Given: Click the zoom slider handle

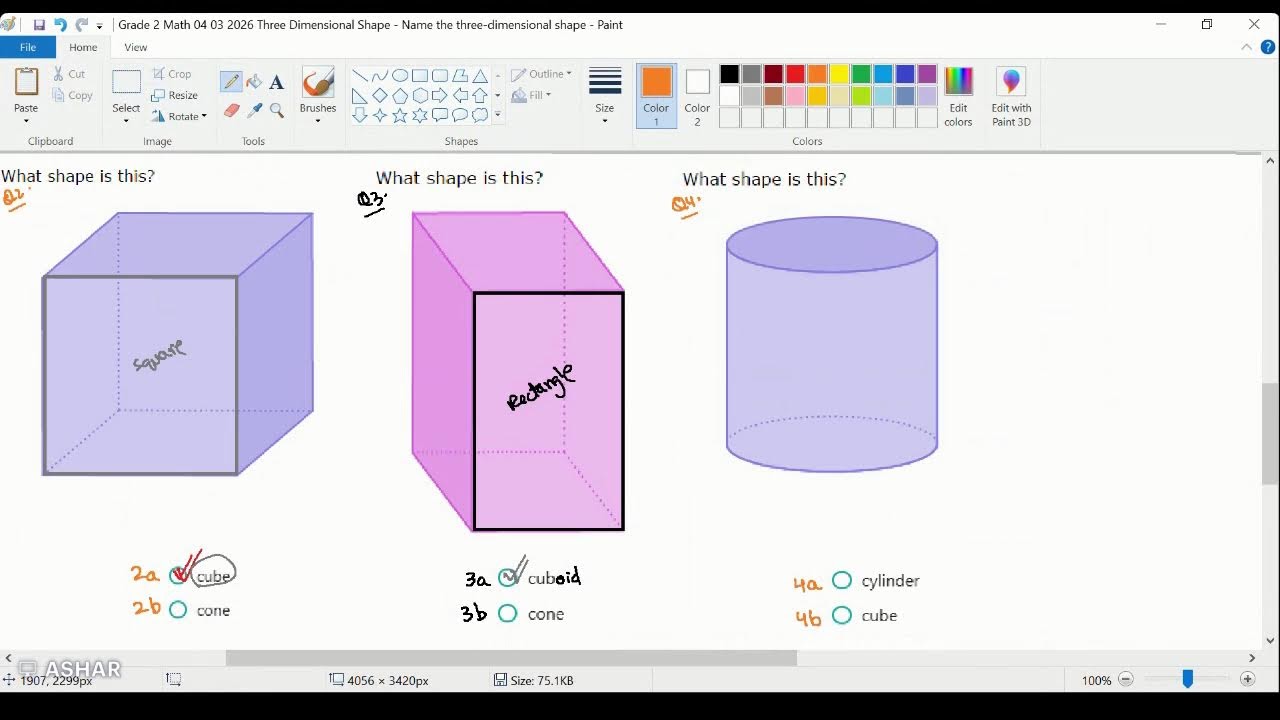Looking at the screenshot, I should [x=1187, y=679].
